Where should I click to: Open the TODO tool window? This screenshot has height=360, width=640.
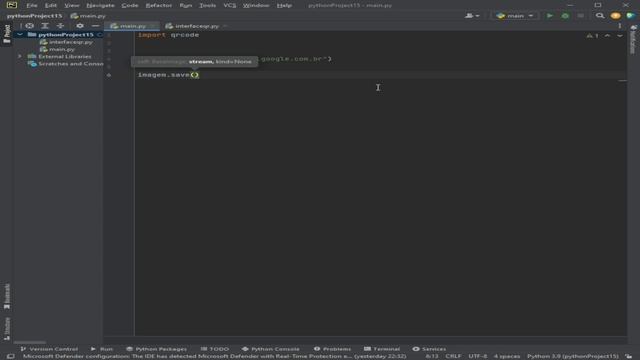[215, 349]
